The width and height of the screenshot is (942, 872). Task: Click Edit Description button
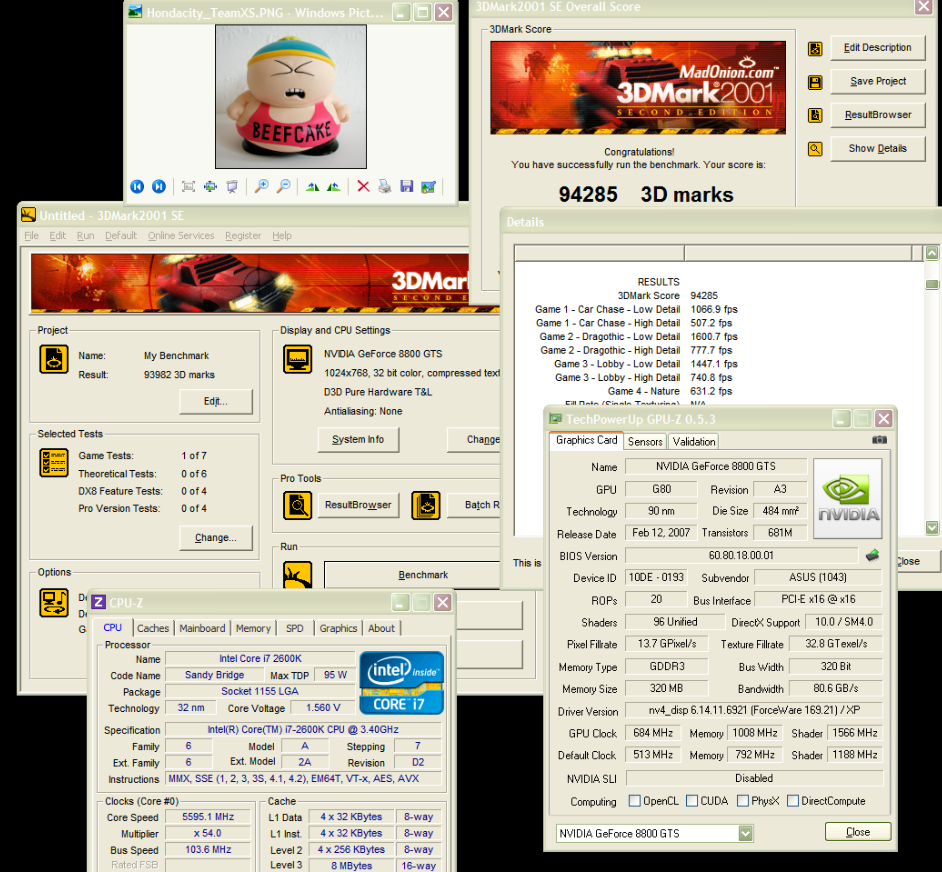coord(878,47)
